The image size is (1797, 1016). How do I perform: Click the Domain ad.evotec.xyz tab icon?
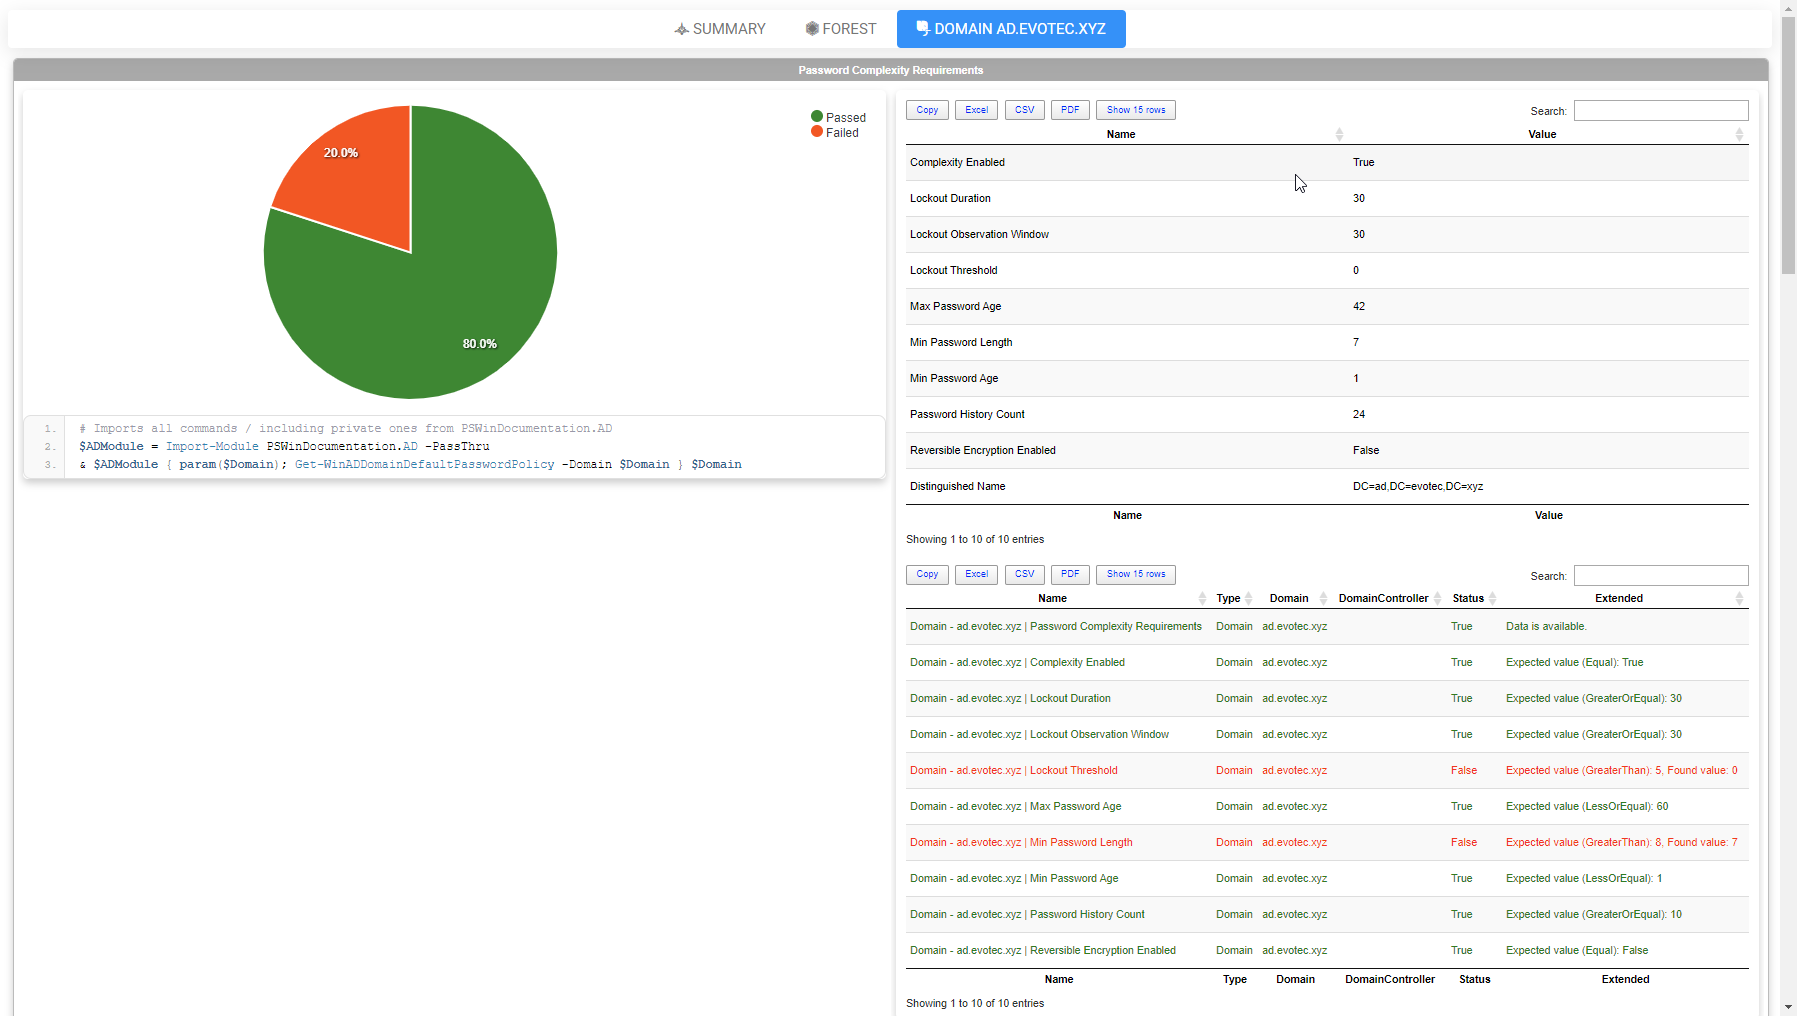(922, 29)
